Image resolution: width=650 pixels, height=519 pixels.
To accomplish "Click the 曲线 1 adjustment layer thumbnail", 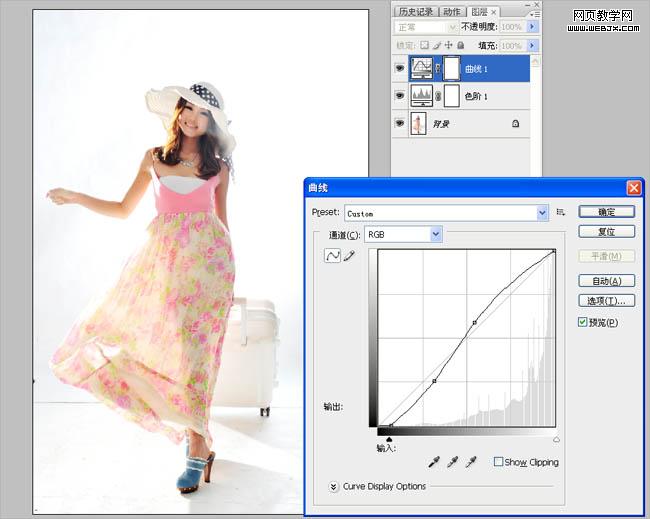I will click(421, 68).
